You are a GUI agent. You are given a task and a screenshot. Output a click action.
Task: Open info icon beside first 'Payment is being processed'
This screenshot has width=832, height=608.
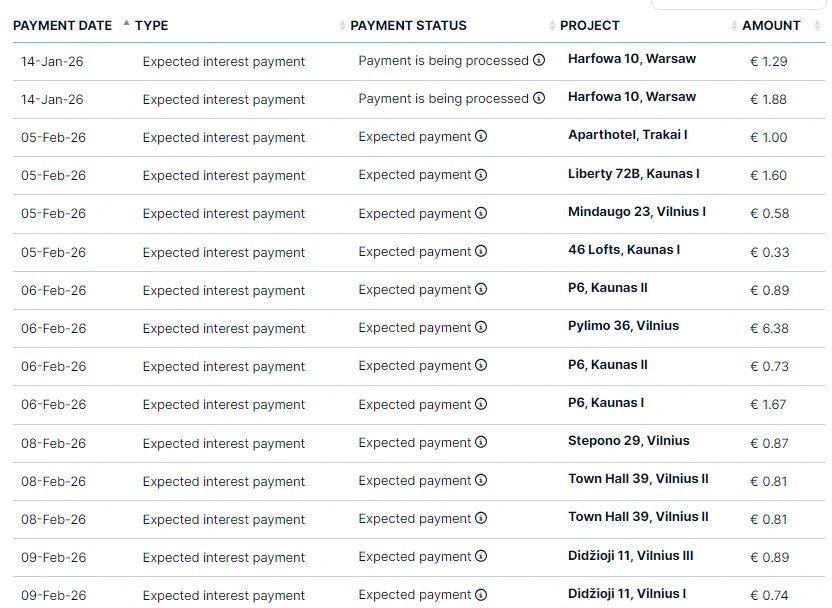tap(537, 61)
